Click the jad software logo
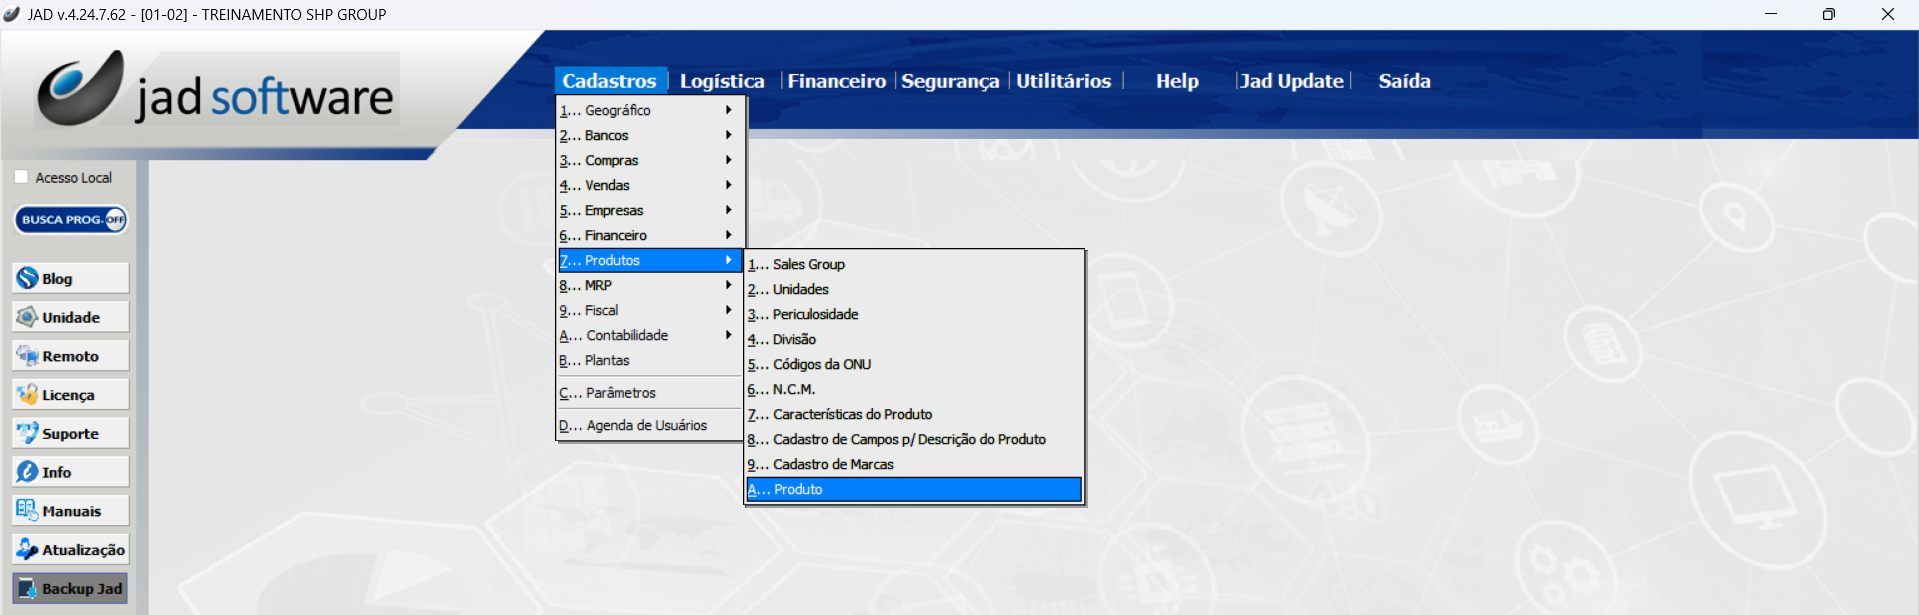 pyautogui.click(x=217, y=90)
